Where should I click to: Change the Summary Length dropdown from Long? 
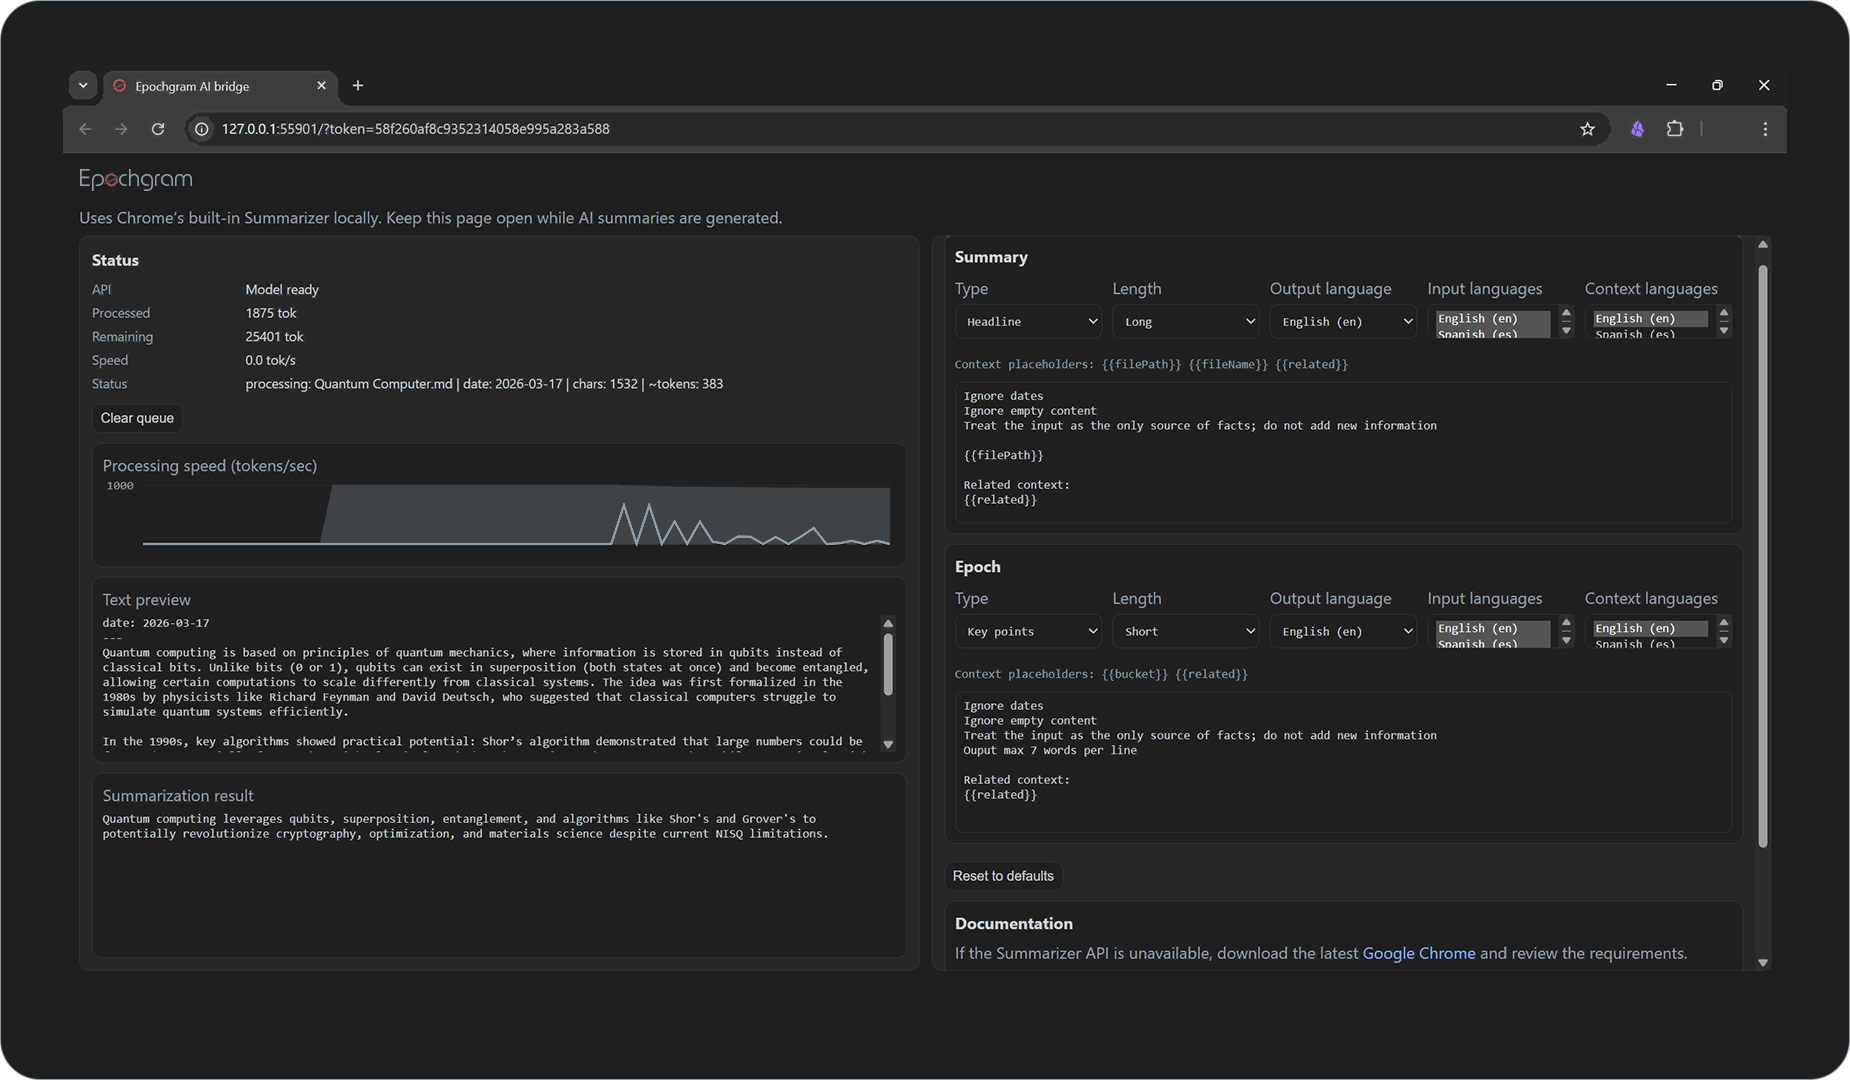click(x=1185, y=321)
